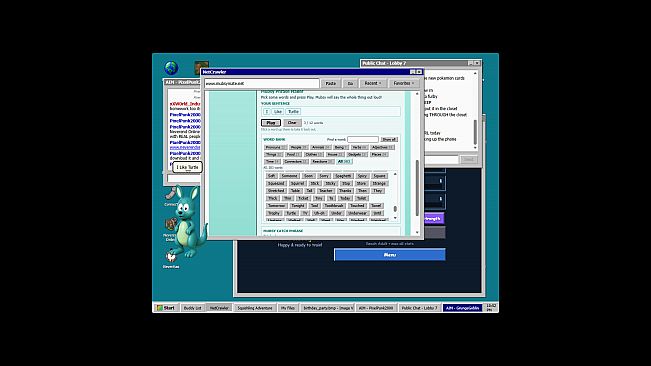The height and width of the screenshot is (366, 651).
Task: Remove the word 'I' from your sentence
Action: pos(267,112)
